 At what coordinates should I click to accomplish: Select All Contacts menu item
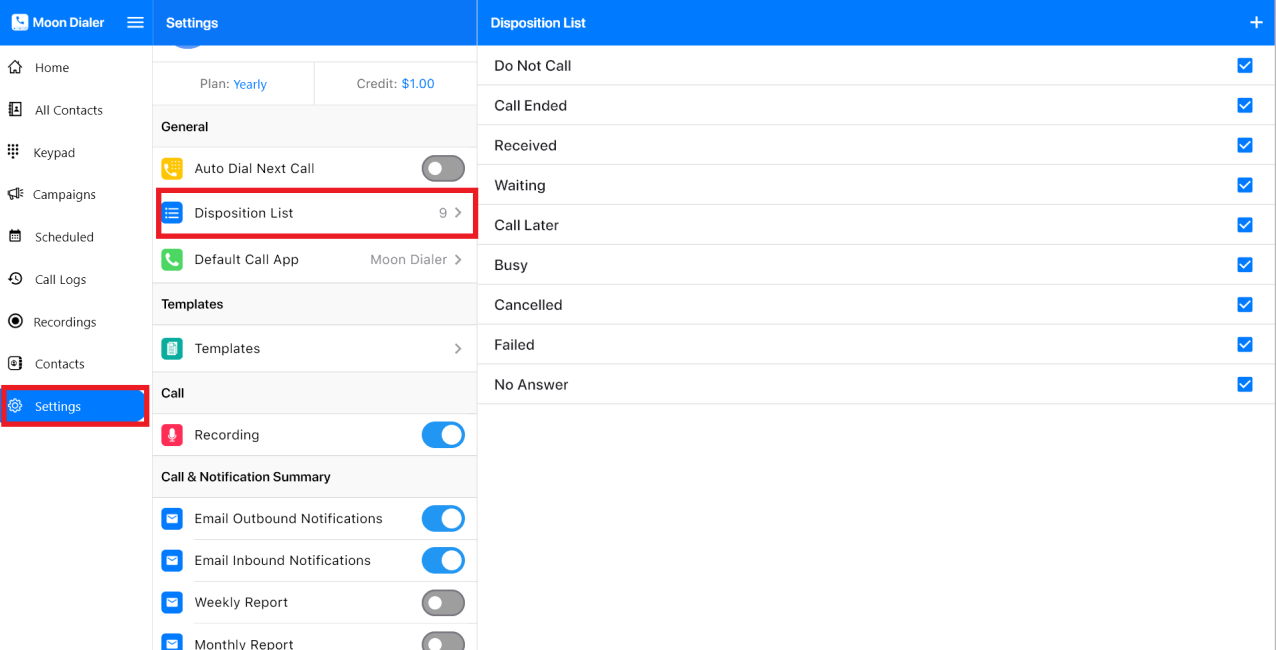[x=68, y=111]
